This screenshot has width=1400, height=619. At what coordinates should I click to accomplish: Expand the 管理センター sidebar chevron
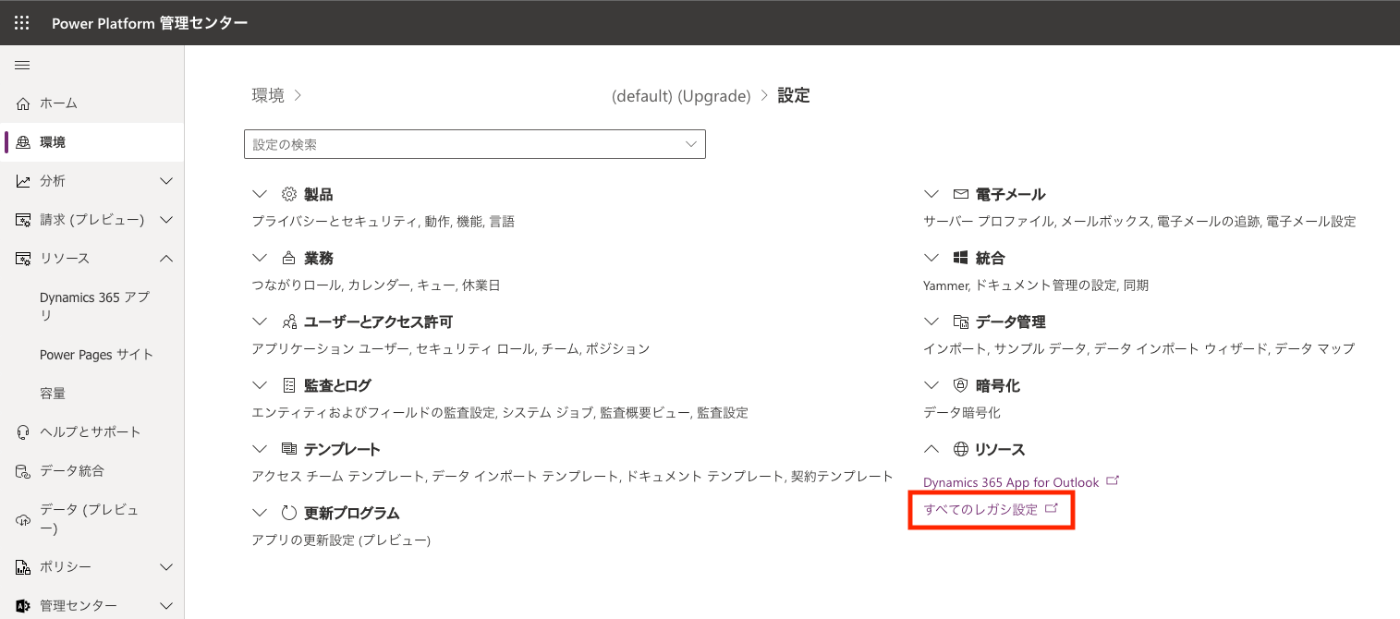click(x=166, y=606)
